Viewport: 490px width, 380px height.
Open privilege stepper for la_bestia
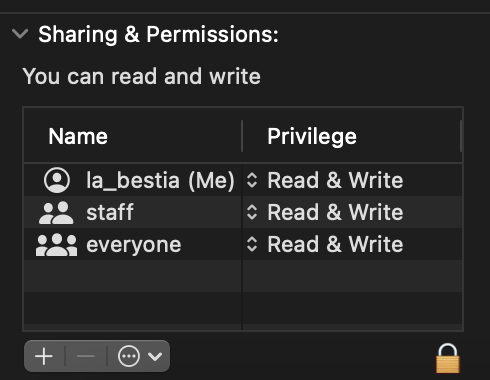tap(252, 180)
